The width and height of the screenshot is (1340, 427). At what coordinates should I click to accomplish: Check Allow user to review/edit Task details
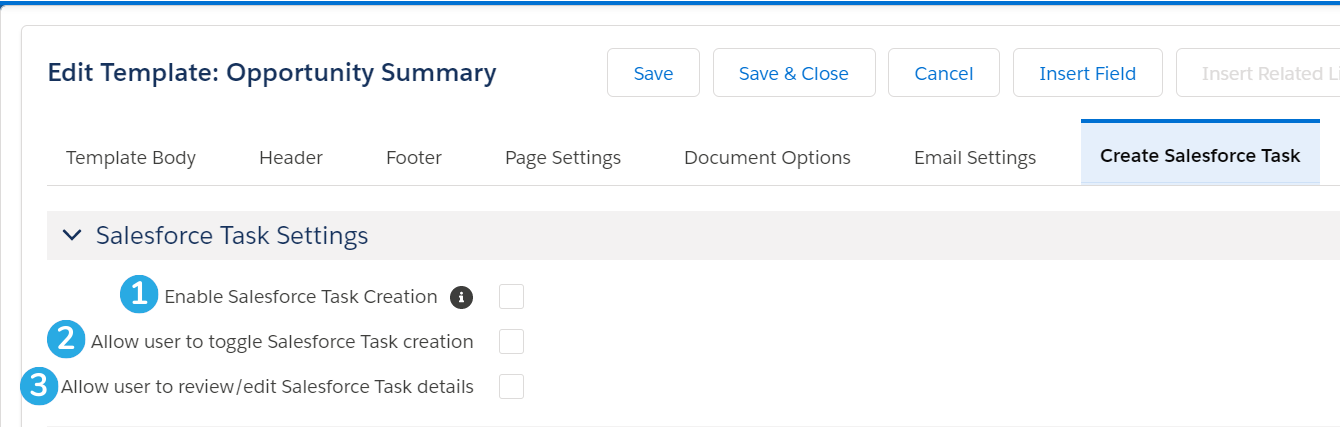(x=511, y=386)
